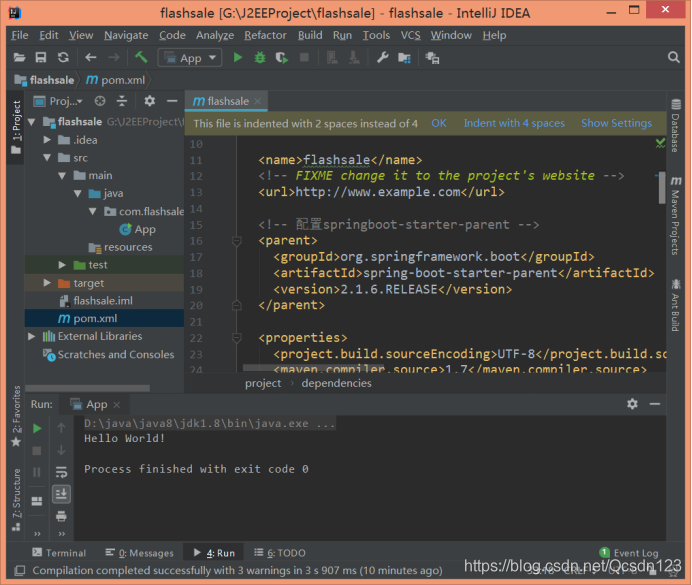Click dependencies in editor breadcrumb
This screenshot has height=585, width=692.
pyautogui.click(x=336, y=383)
